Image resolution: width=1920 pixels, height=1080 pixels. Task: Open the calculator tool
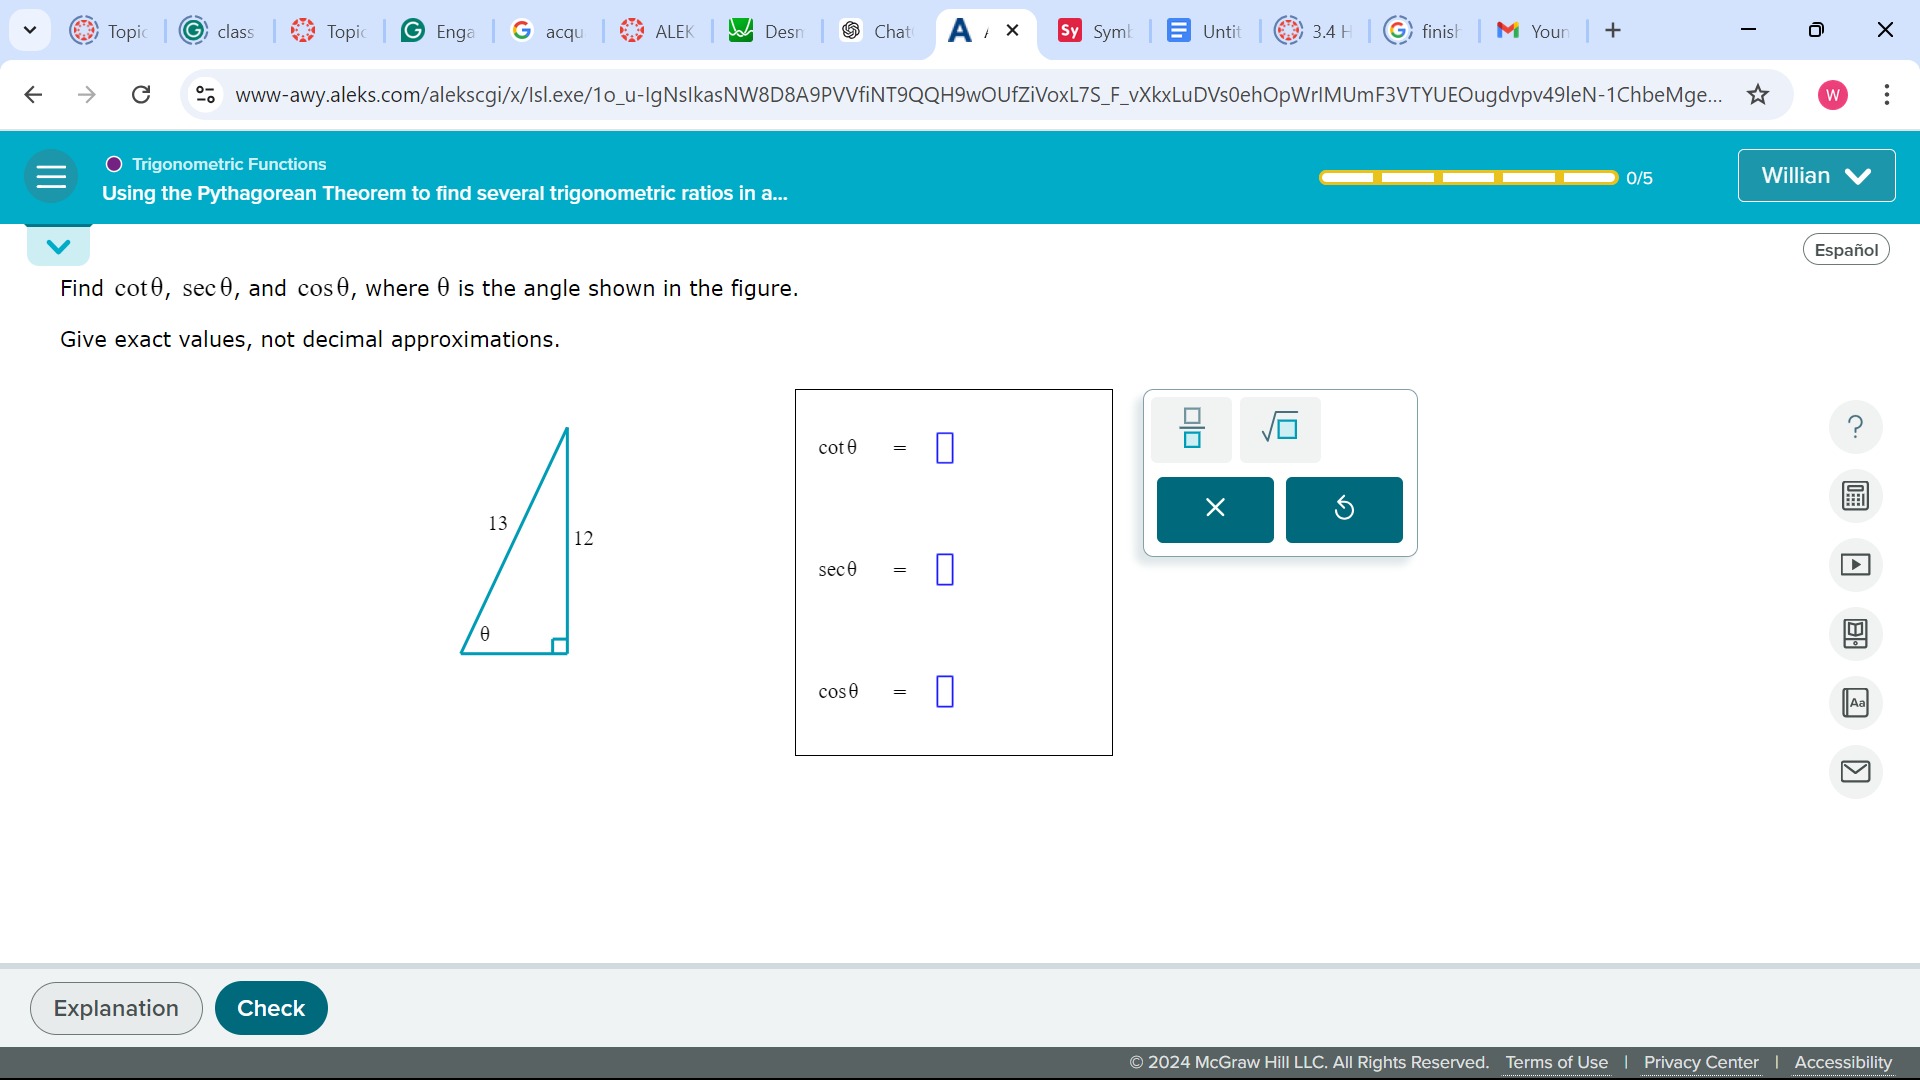1855,496
